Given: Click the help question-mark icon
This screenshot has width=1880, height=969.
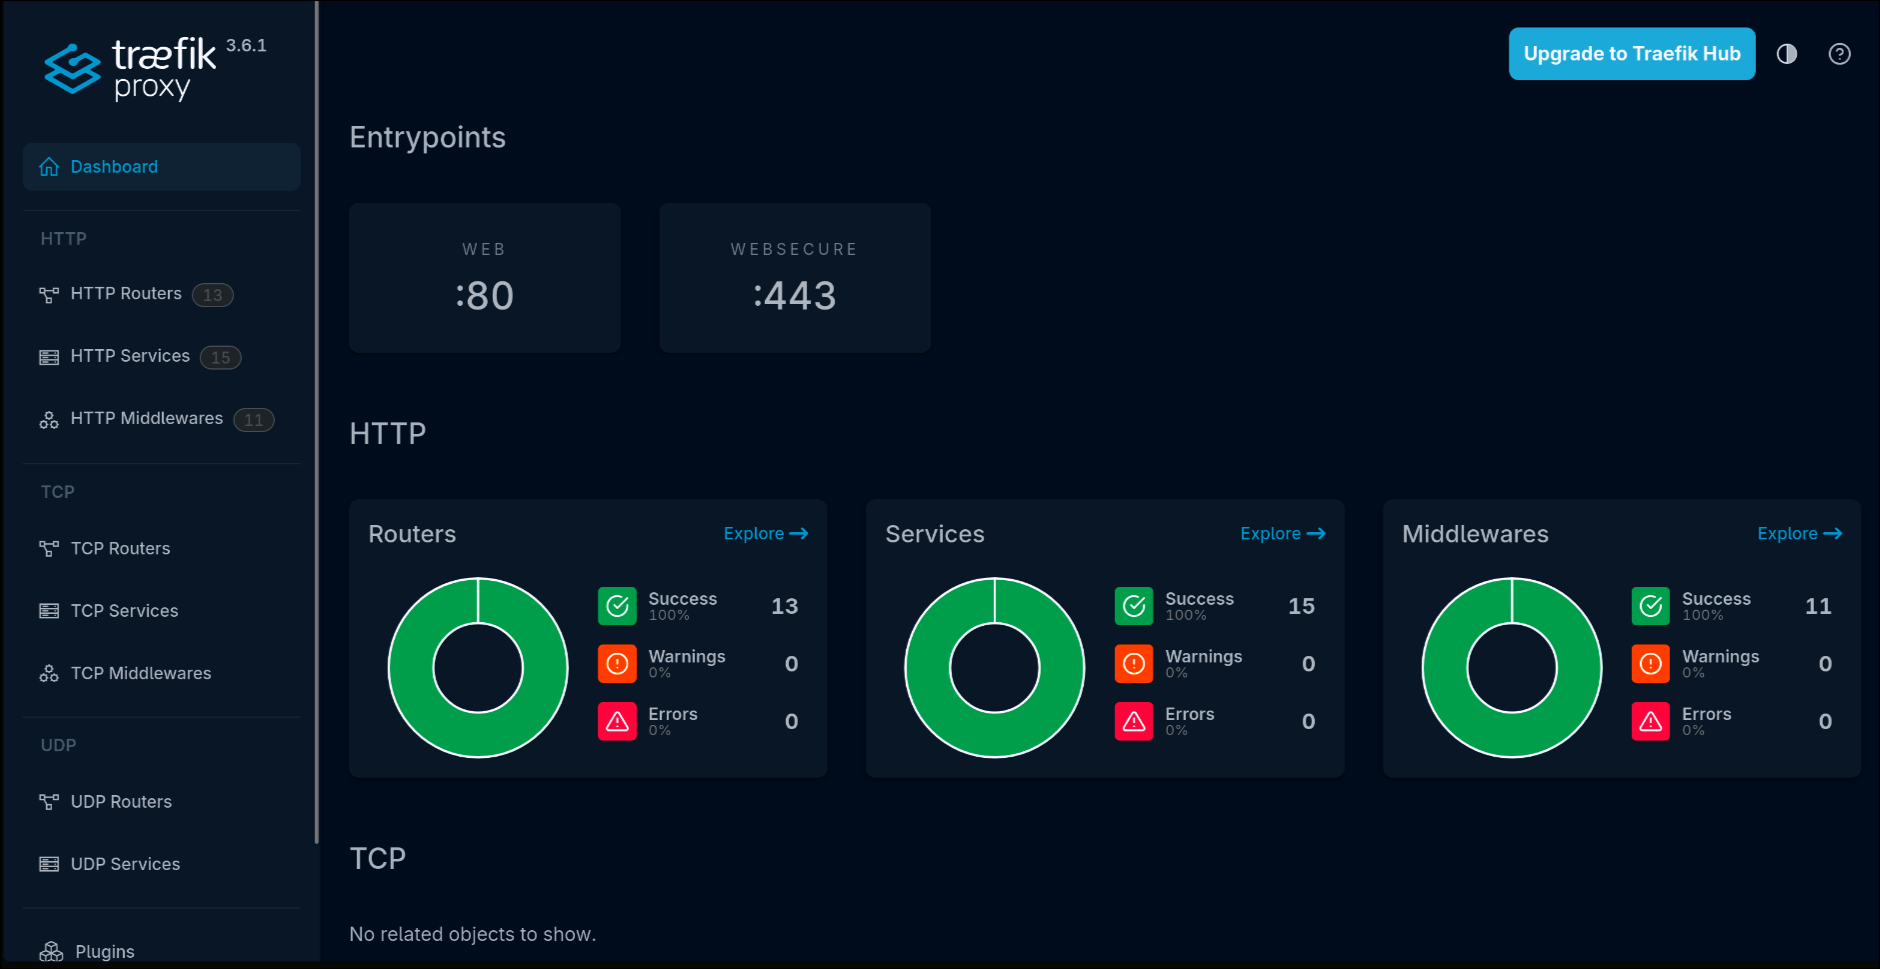Looking at the screenshot, I should click(x=1841, y=54).
